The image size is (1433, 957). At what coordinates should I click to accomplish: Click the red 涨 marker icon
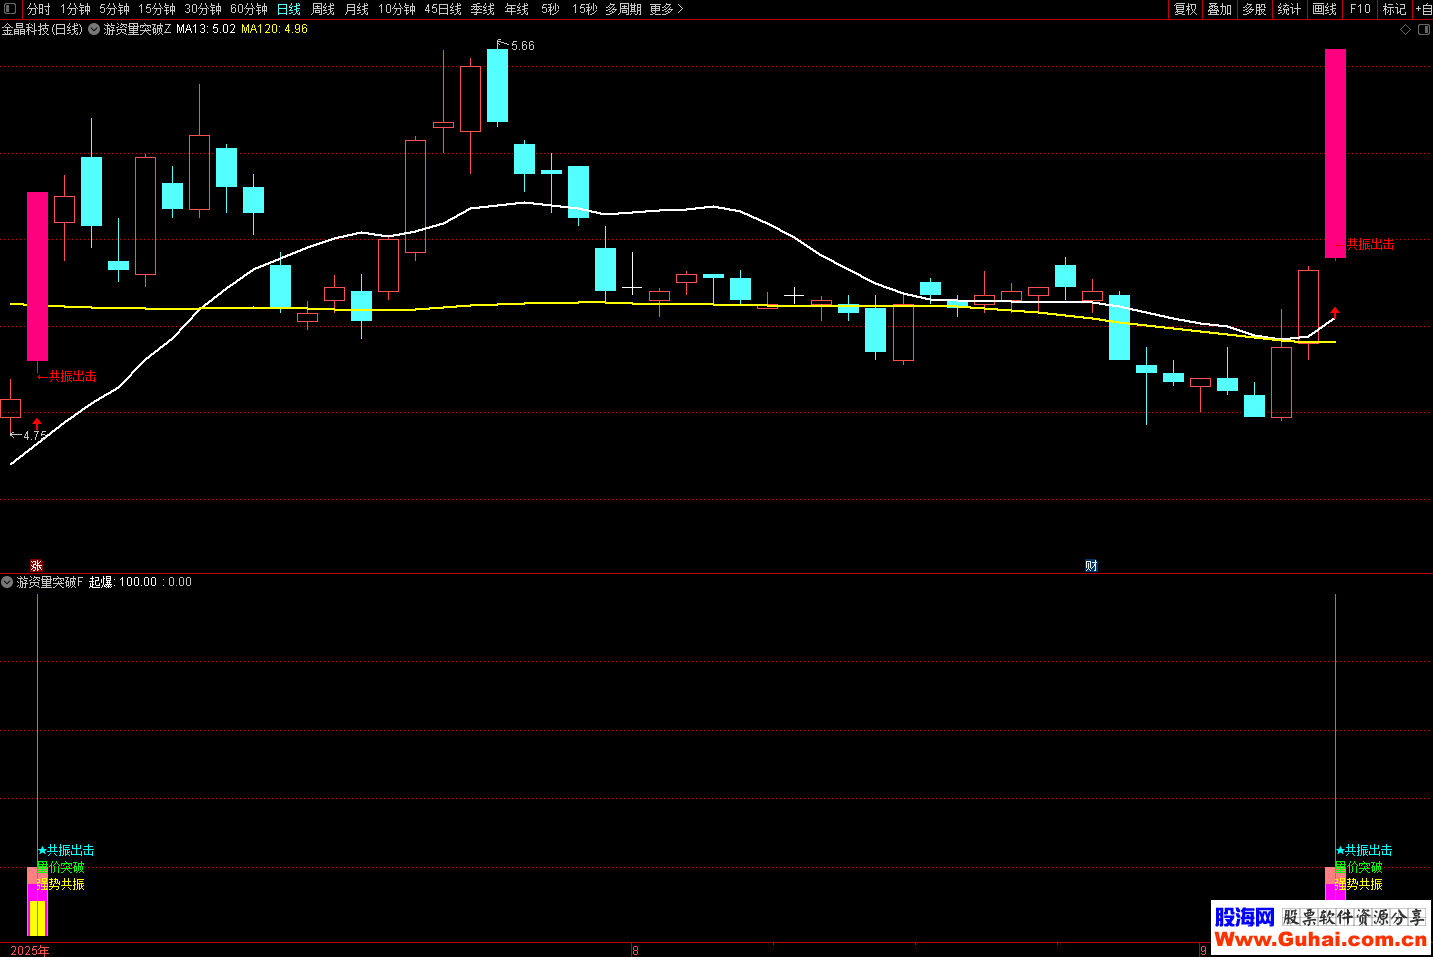pyautogui.click(x=37, y=566)
